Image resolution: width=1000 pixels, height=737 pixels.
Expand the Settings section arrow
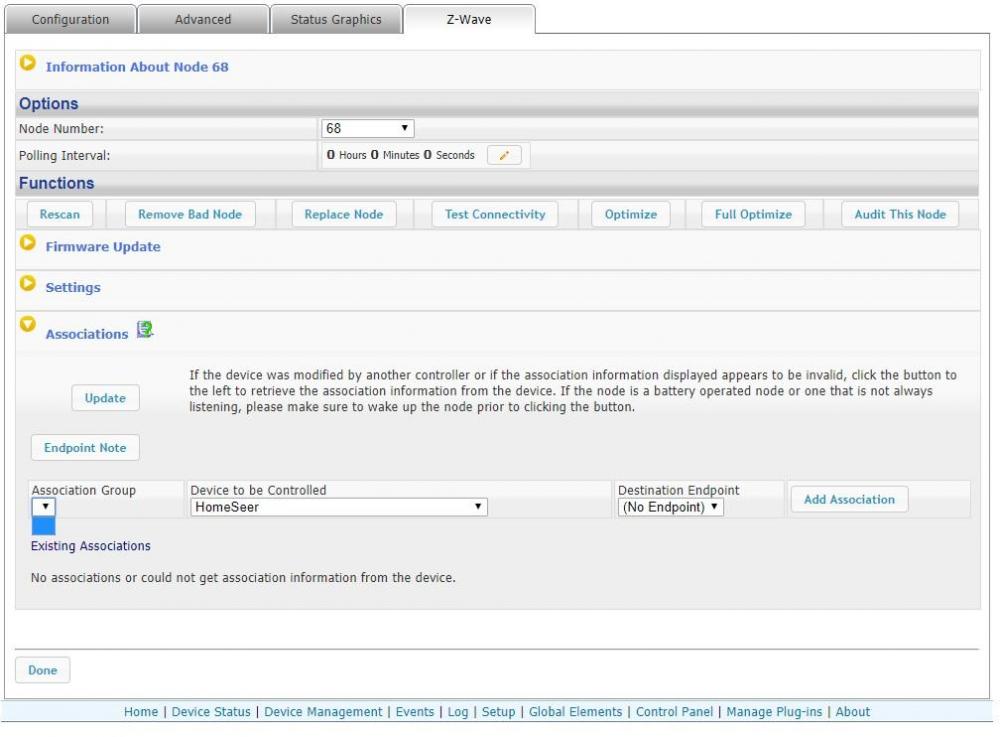pyautogui.click(x=28, y=285)
